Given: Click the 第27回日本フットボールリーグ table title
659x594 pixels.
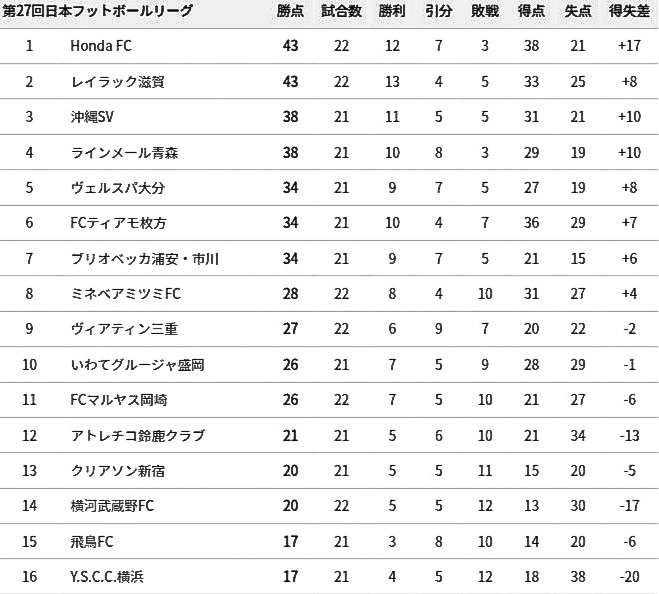Looking at the screenshot, I should pyautogui.click(x=98, y=12).
